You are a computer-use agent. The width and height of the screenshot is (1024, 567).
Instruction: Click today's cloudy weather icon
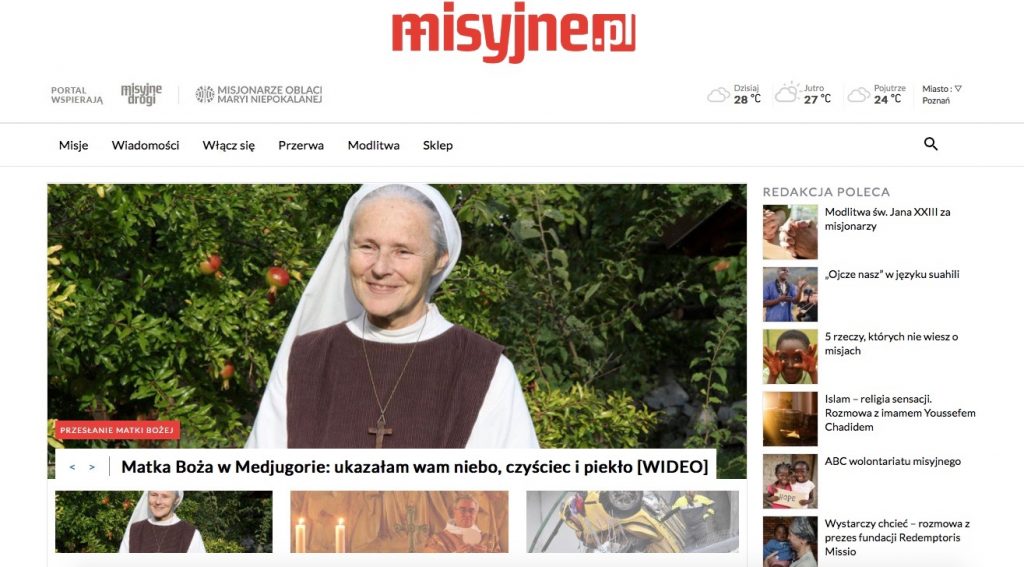718,95
